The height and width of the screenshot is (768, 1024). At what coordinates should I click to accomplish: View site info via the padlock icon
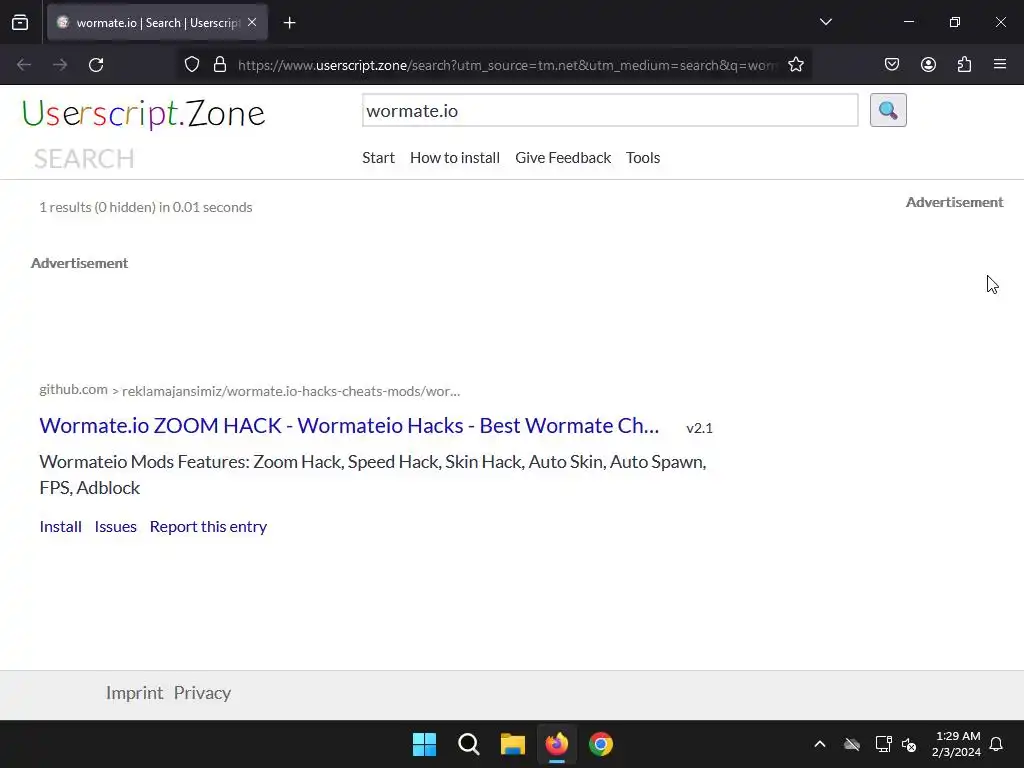tap(220, 65)
